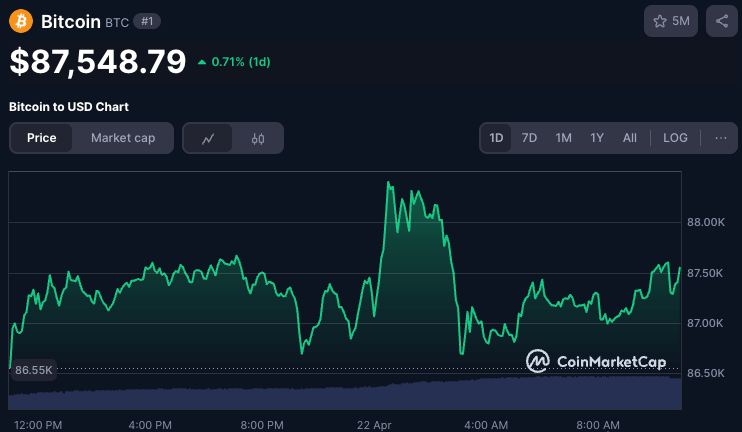Add Bitcoin to watchlist with star button

pos(671,21)
